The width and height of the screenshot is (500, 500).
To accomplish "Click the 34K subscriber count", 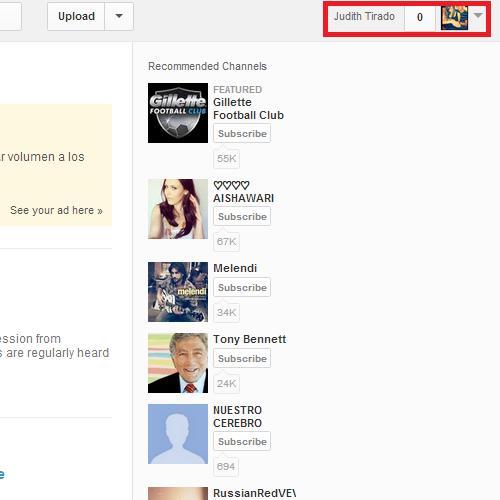I will pos(226,312).
